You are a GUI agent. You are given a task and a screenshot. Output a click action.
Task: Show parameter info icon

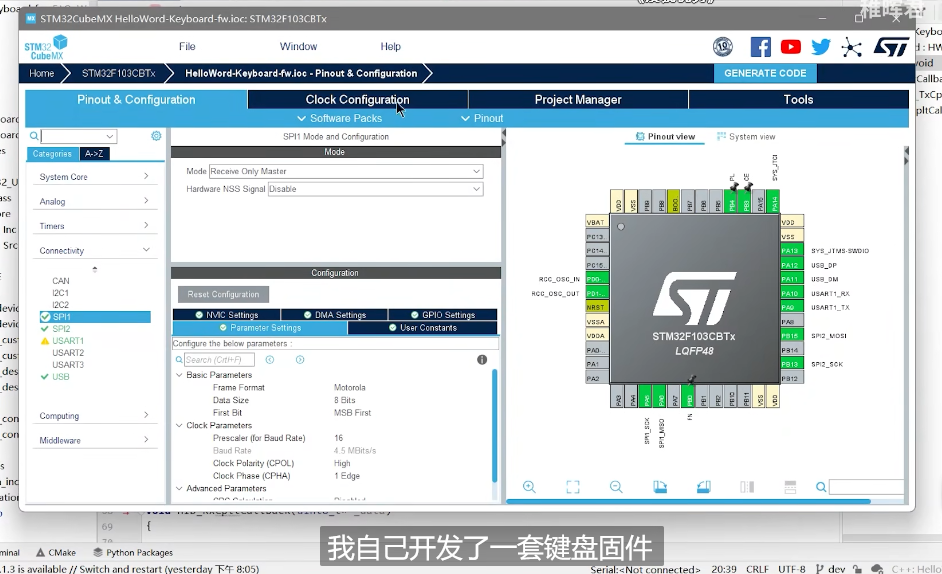[x=482, y=359]
